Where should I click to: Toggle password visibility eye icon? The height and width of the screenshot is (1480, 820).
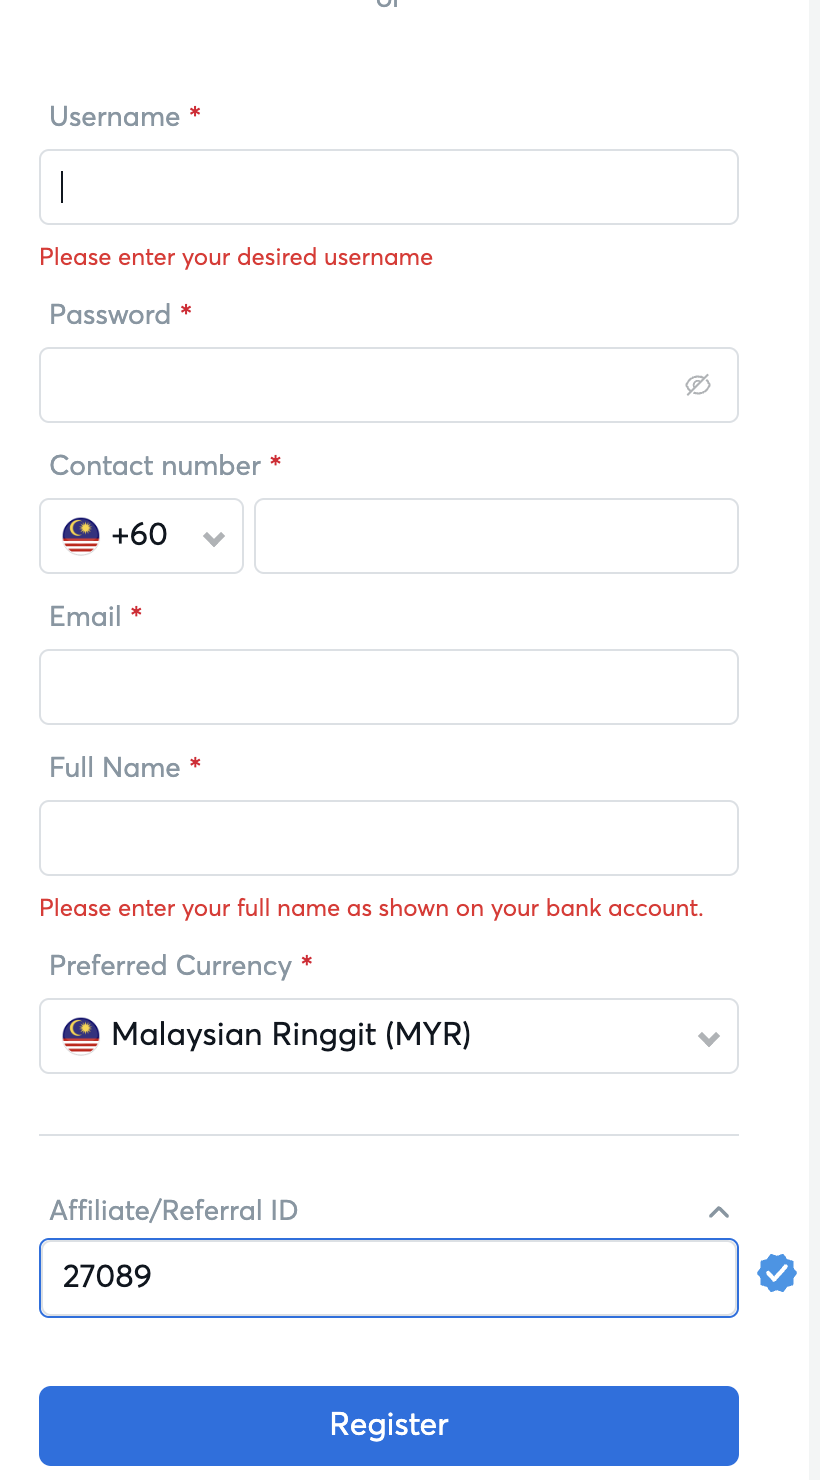pyautogui.click(x=698, y=385)
